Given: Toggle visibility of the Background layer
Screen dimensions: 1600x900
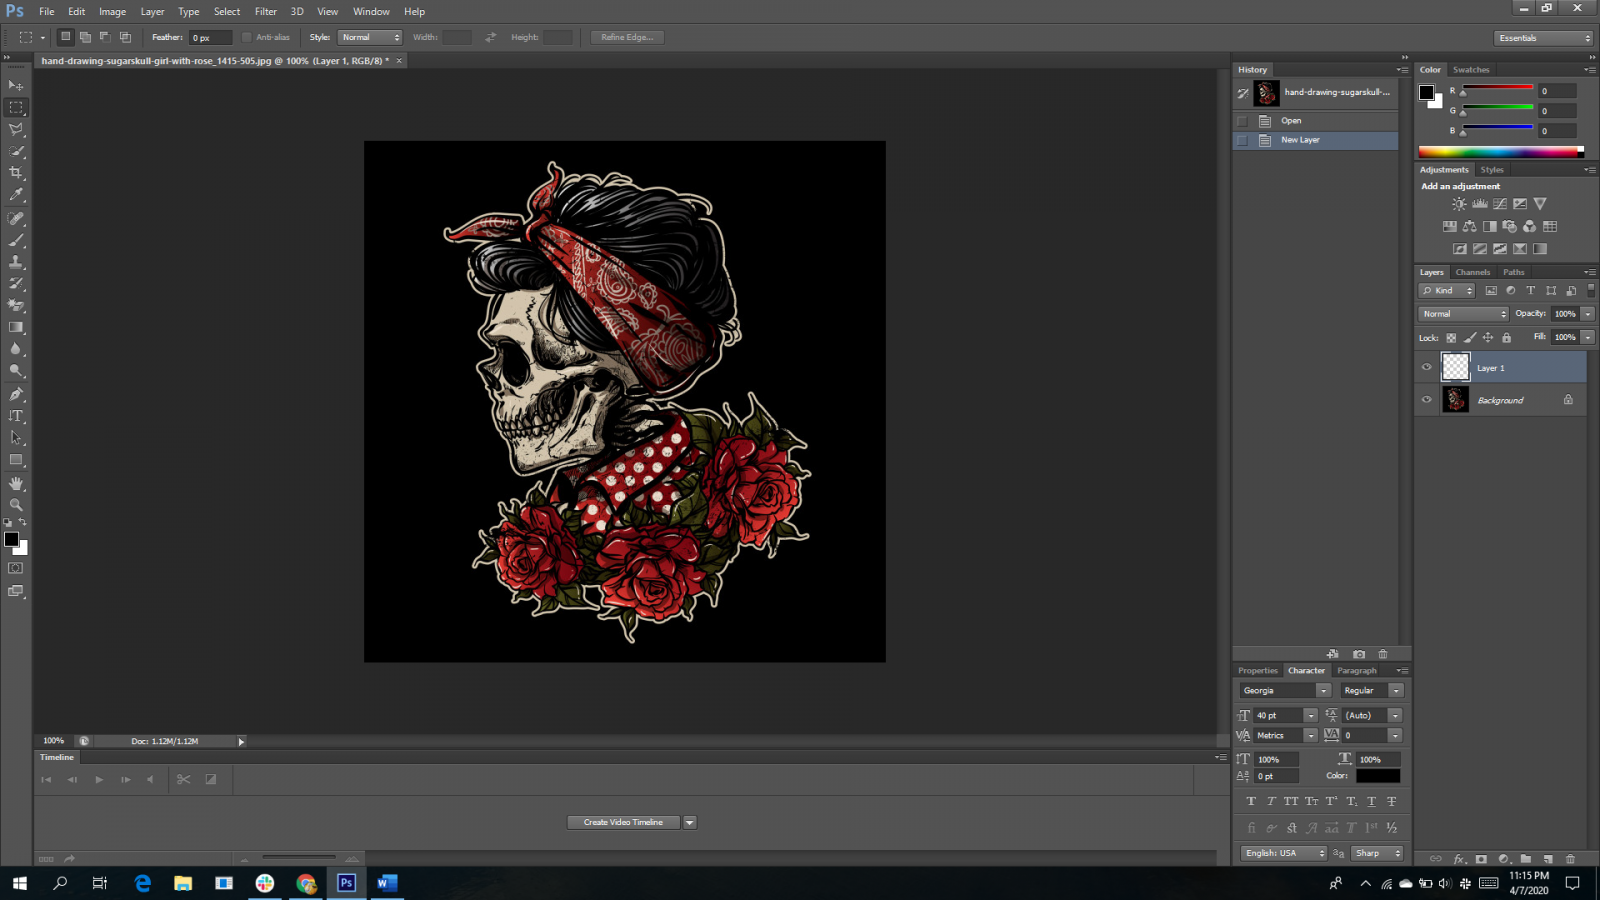Looking at the screenshot, I should [x=1427, y=400].
